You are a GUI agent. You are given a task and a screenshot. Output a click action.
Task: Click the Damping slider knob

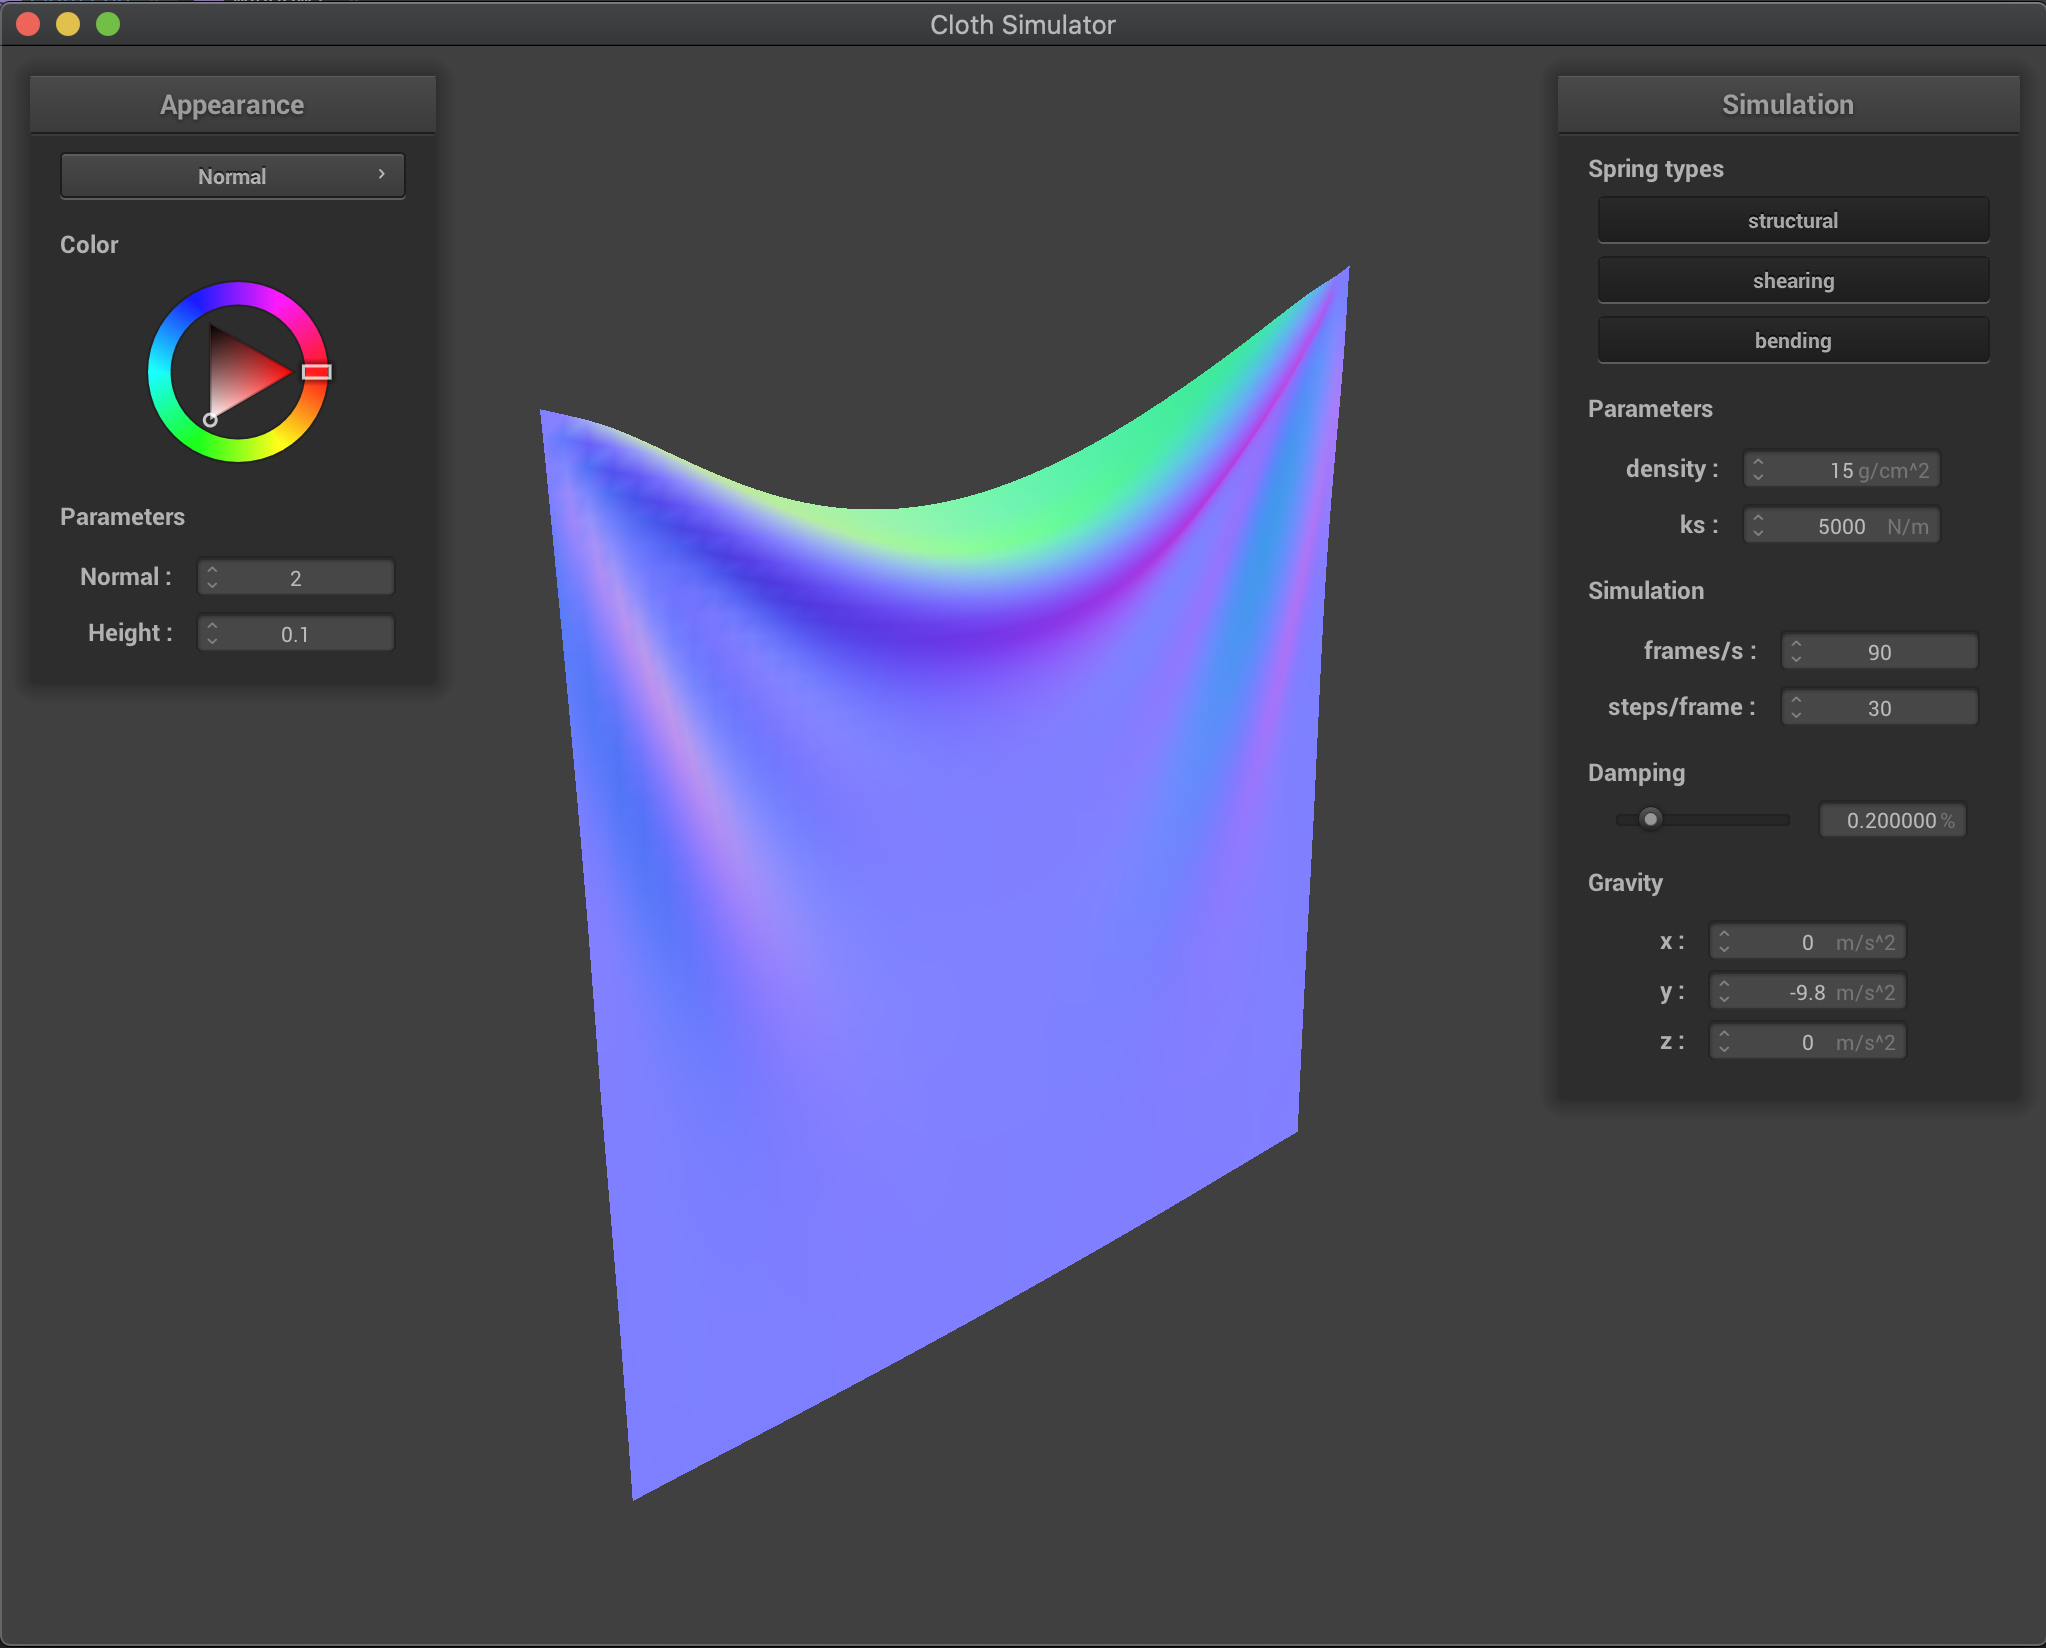click(x=1650, y=819)
